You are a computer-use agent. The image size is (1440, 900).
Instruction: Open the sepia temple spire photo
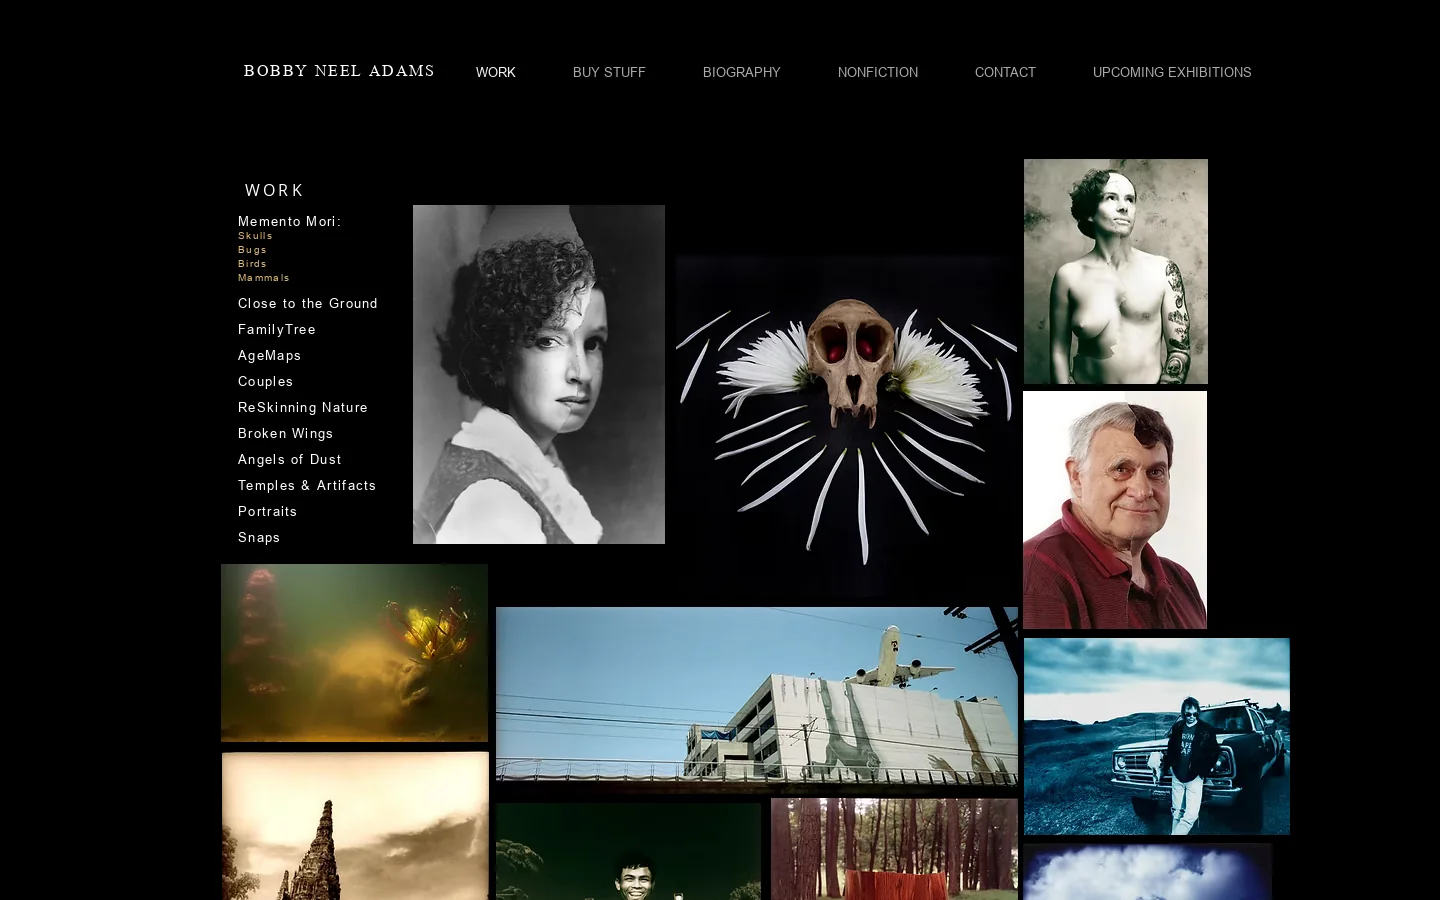coord(355,826)
